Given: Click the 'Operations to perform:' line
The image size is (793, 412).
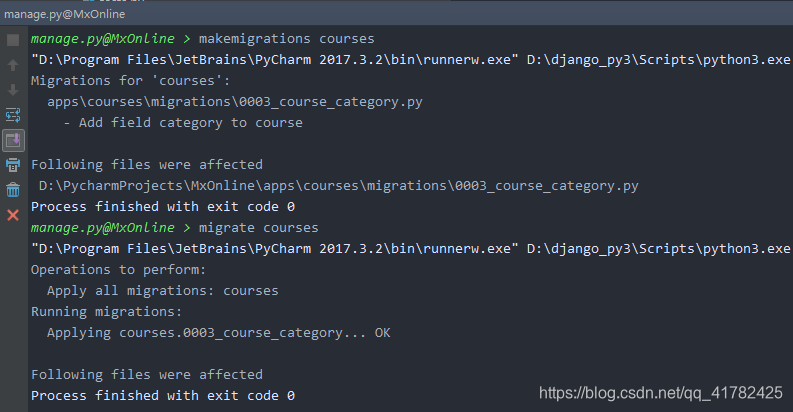Looking at the screenshot, I should coord(118,270).
